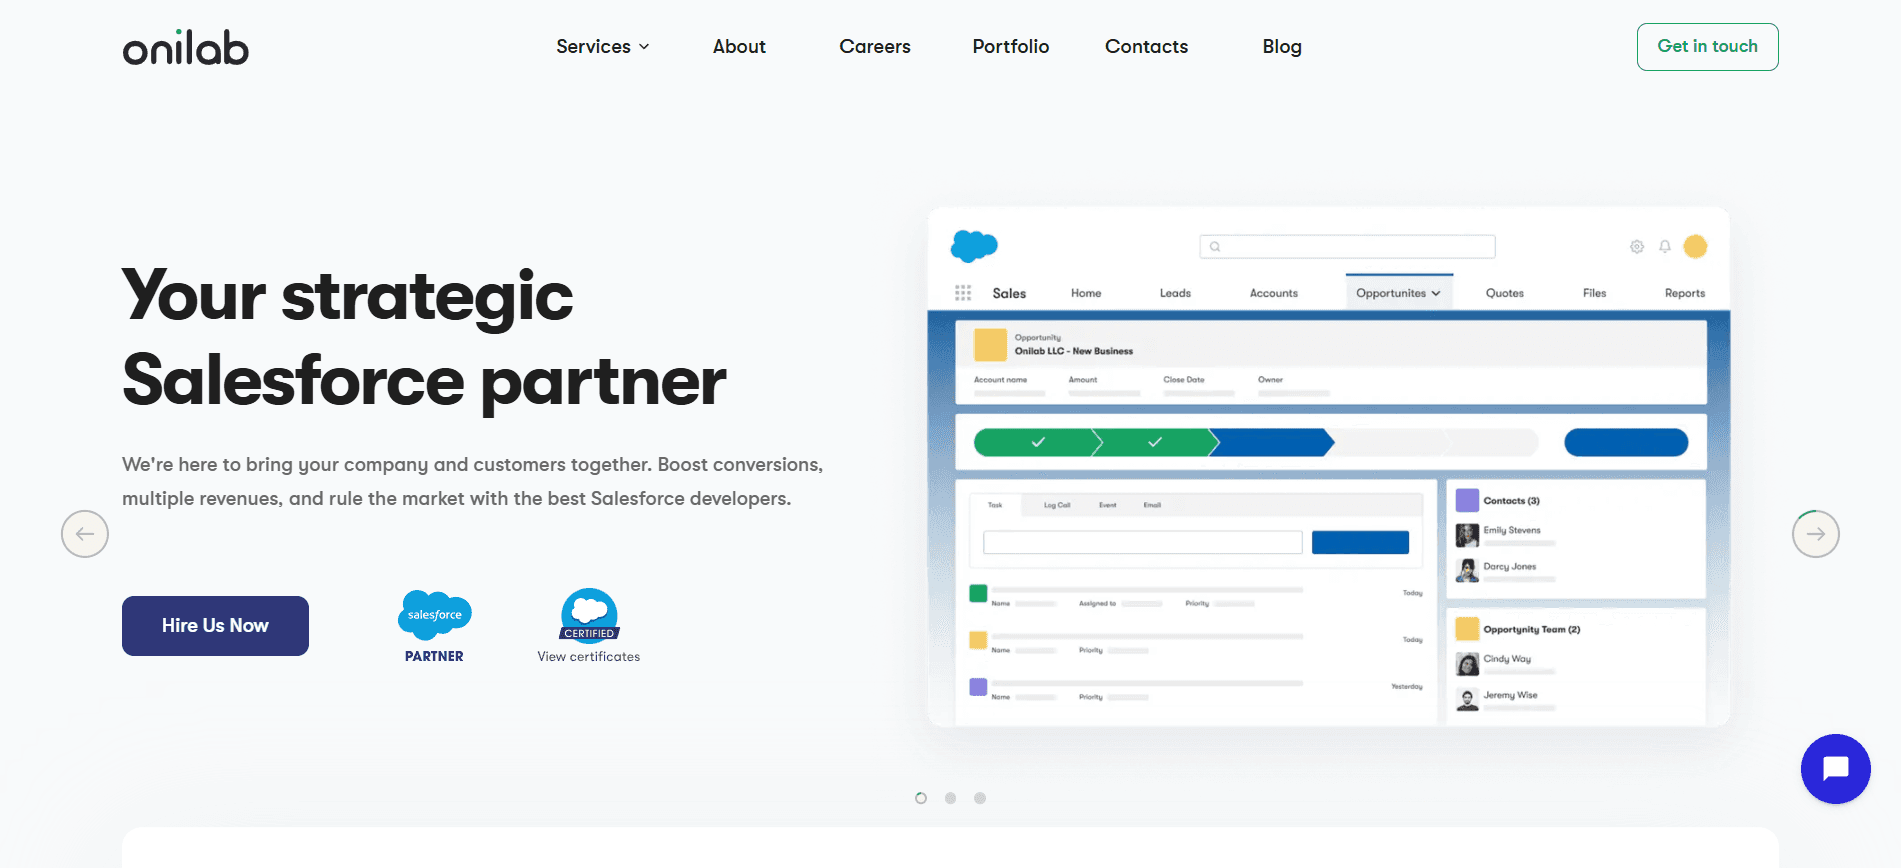The height and width of the screenshot is (868, 1901).
Task: Navigate to Contacts
Action: 1146,47
